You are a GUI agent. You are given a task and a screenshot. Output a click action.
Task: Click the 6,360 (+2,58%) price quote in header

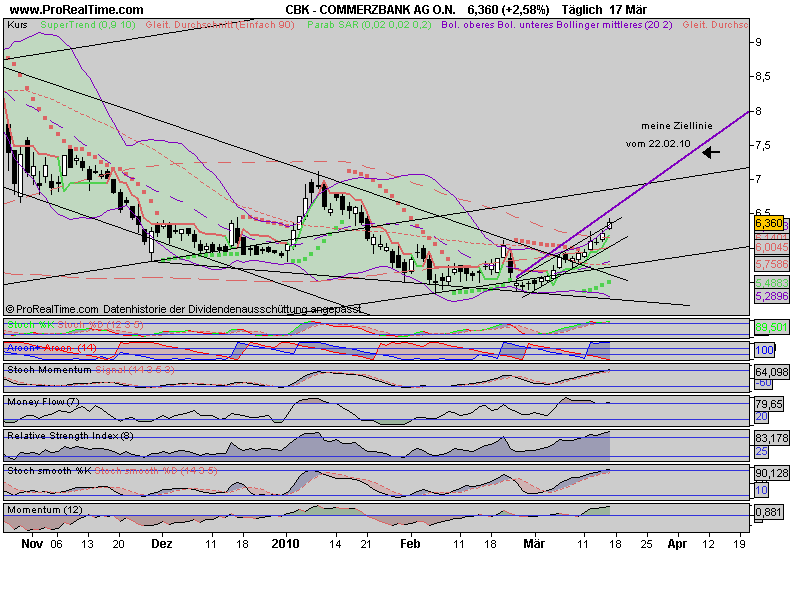click(x=508, y=10)
